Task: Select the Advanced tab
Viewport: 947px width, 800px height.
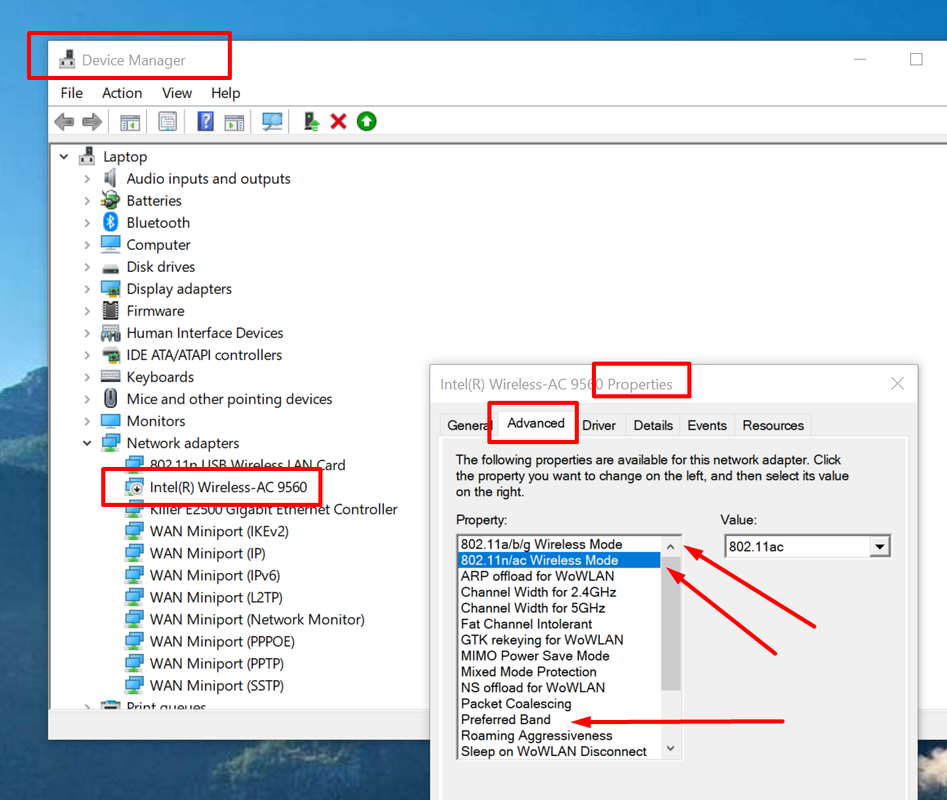Action: click(536, 423)
